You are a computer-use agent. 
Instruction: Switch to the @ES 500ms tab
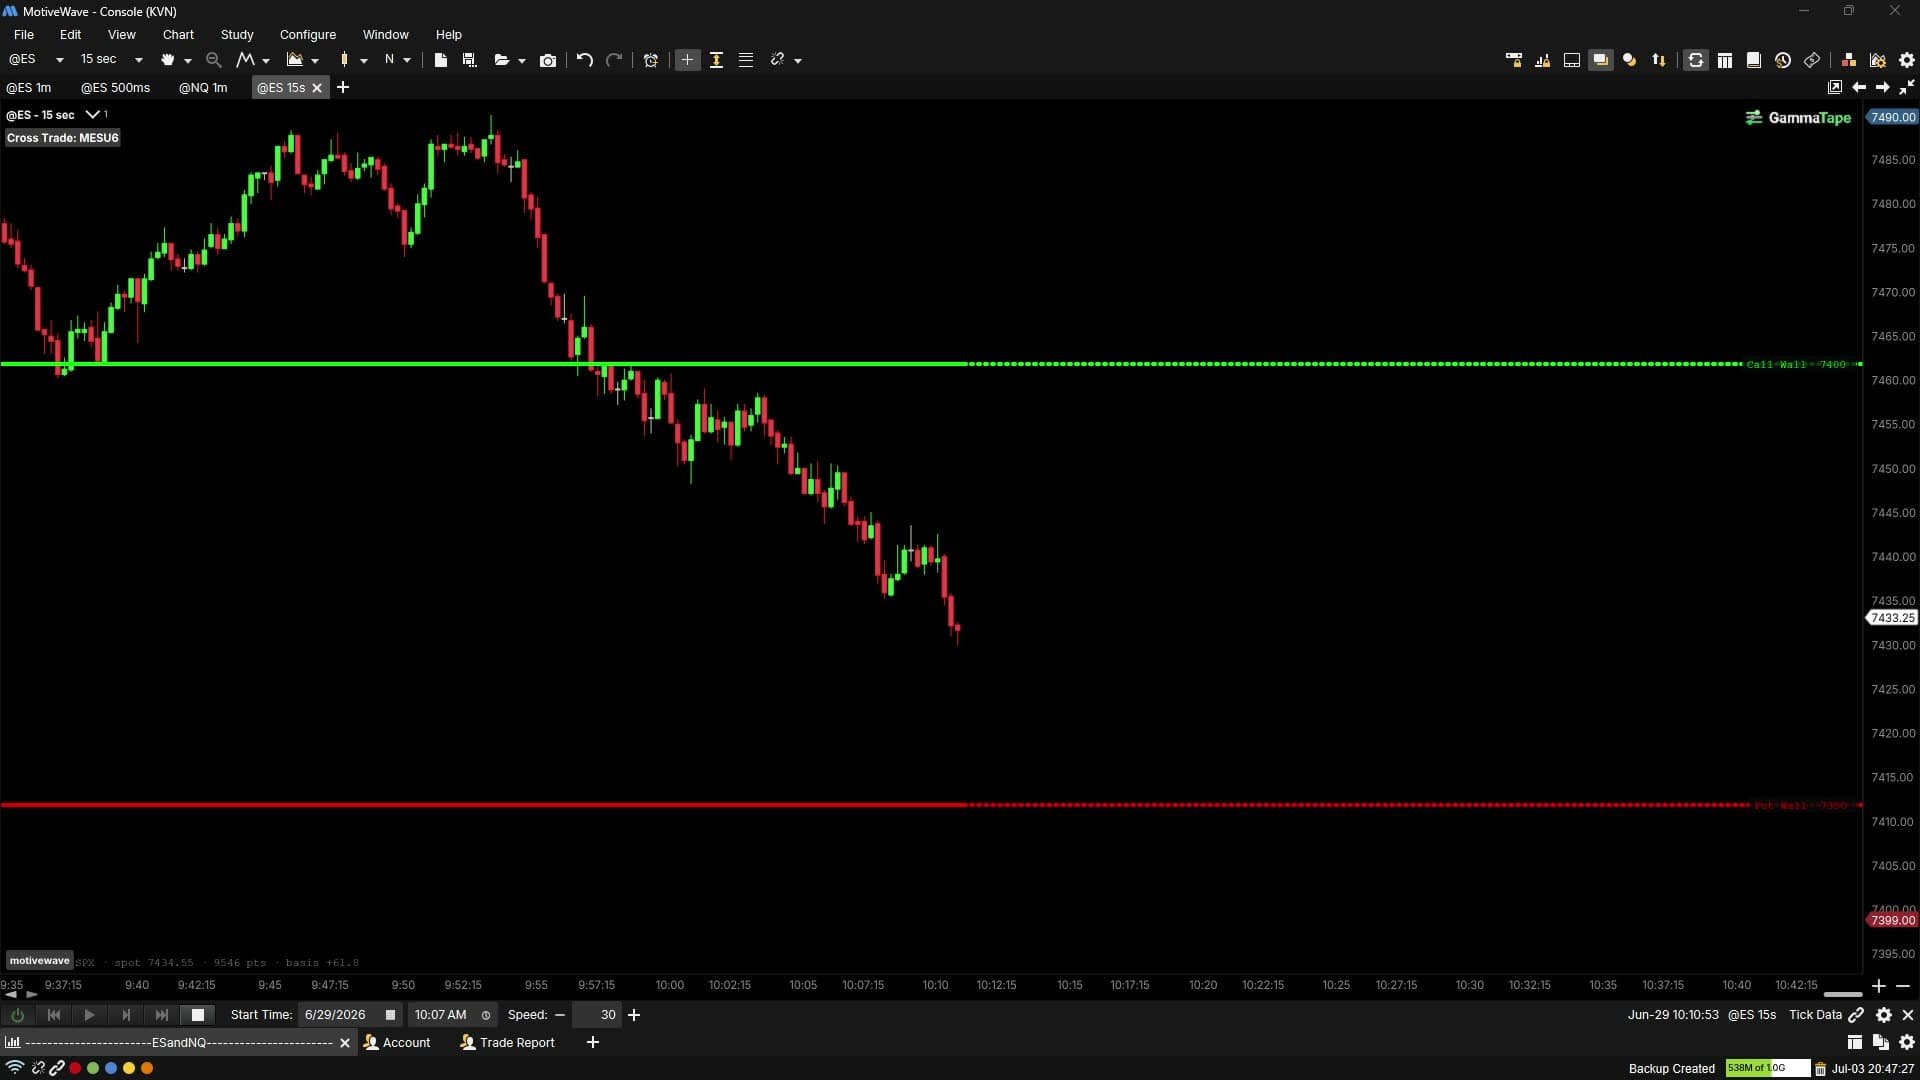click(115, 88)
